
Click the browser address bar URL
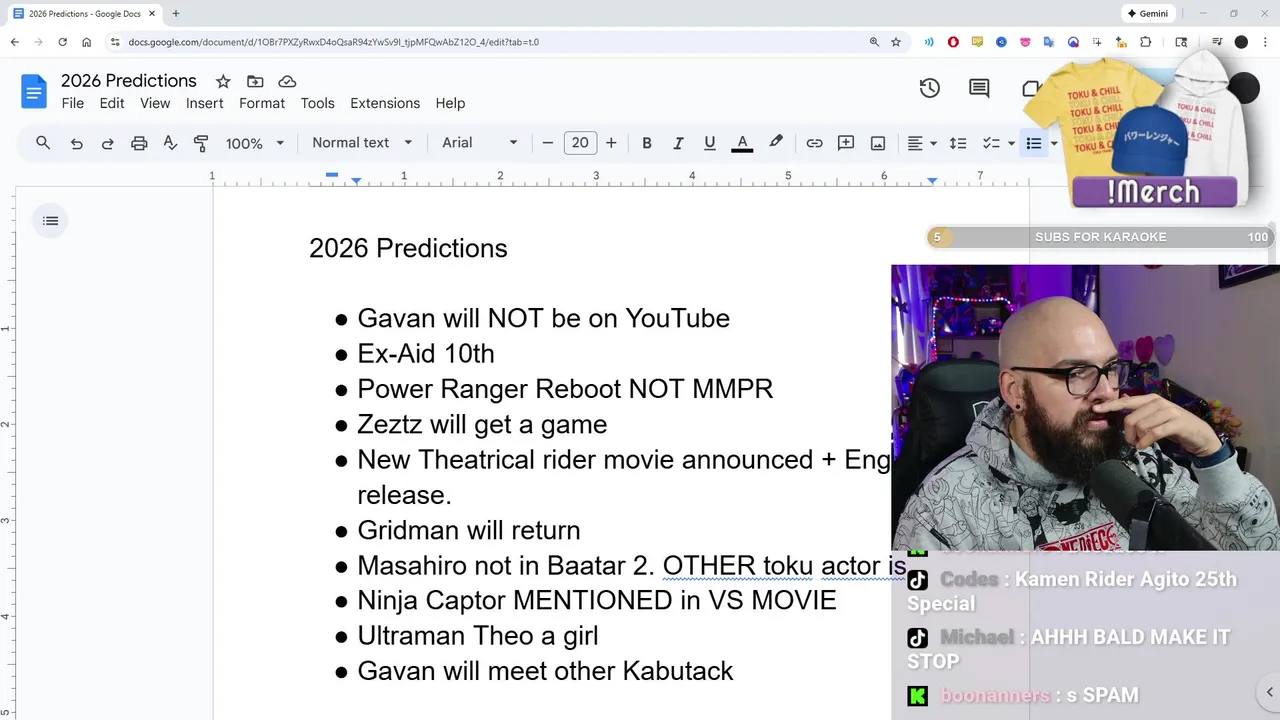pos(333,42)
